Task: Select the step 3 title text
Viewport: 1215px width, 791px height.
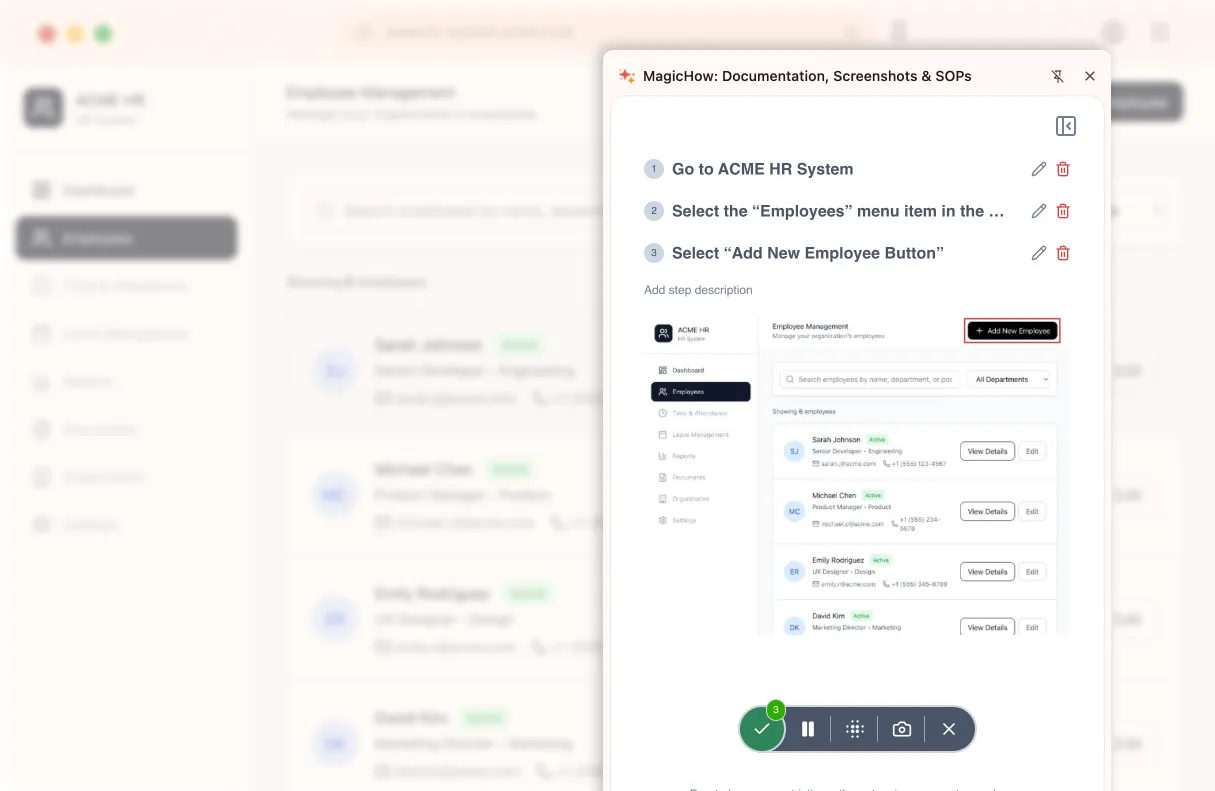Action: [x=807, y=253]
